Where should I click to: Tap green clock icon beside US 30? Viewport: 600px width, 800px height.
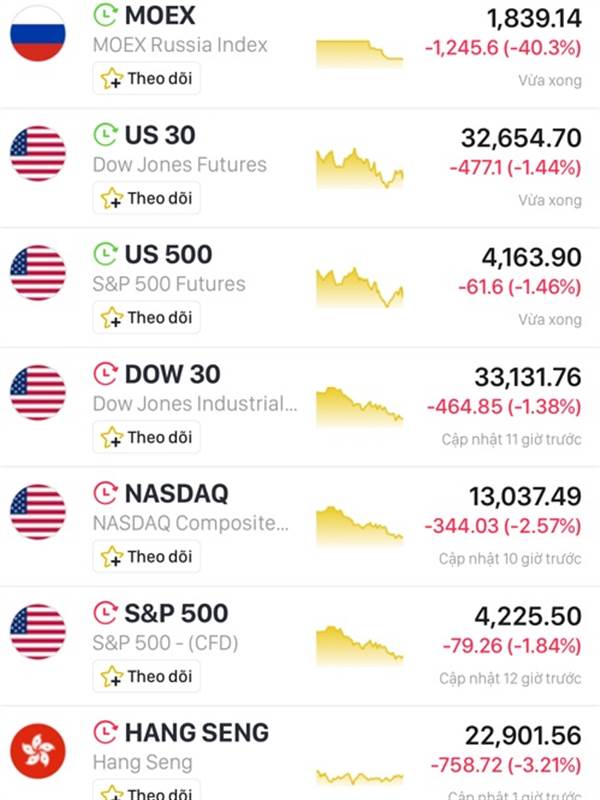point(106,135)
